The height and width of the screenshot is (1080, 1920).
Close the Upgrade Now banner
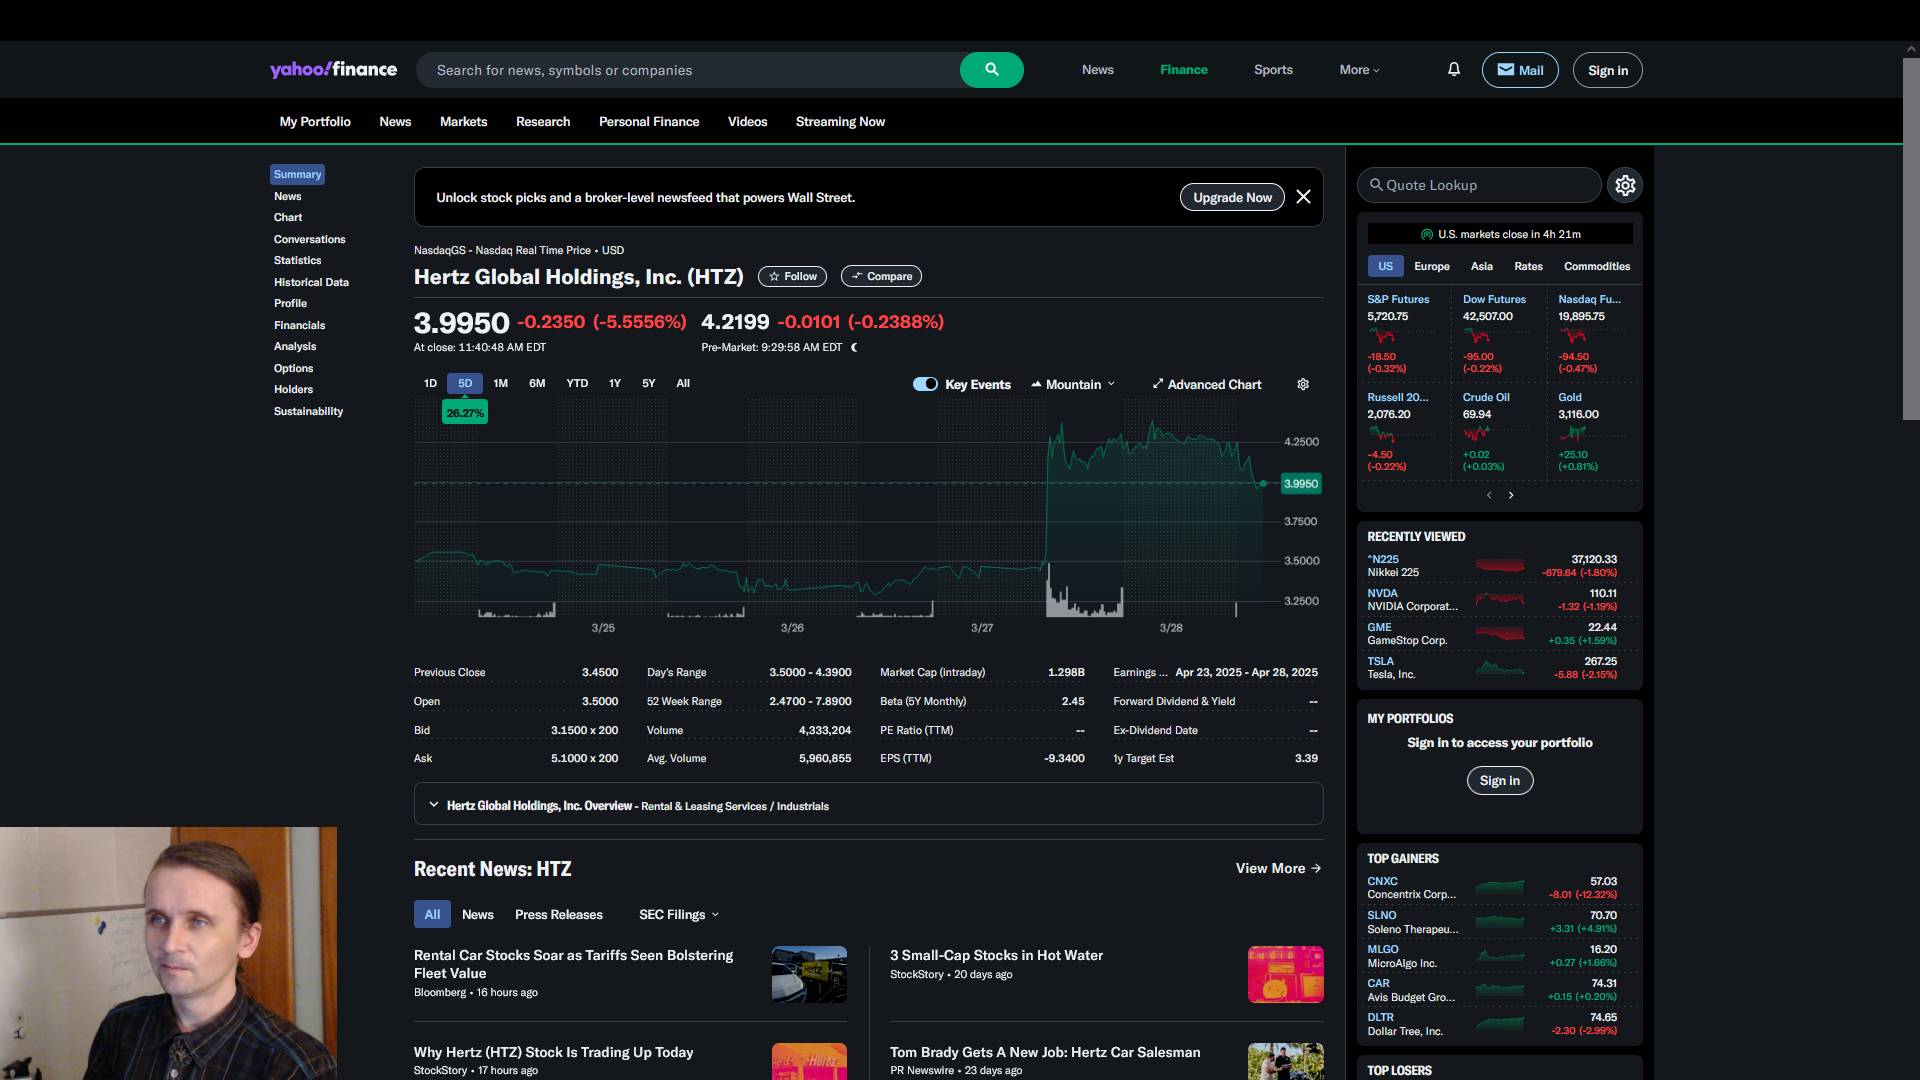(1303, 197)
